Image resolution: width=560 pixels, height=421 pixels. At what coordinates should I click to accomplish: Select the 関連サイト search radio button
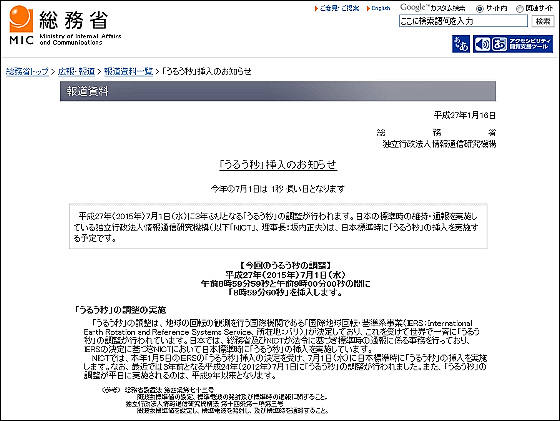click(520, 9)
